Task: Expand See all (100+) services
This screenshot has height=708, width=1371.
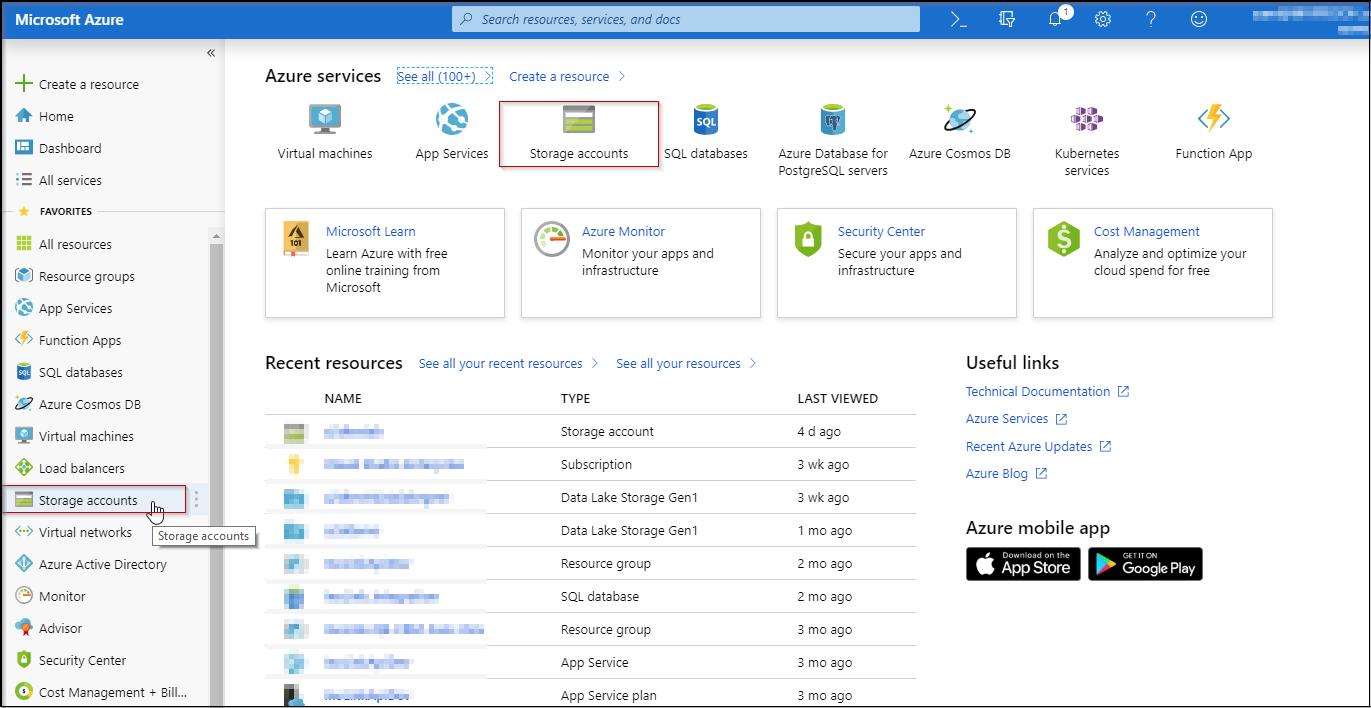Action: [444, 77]
